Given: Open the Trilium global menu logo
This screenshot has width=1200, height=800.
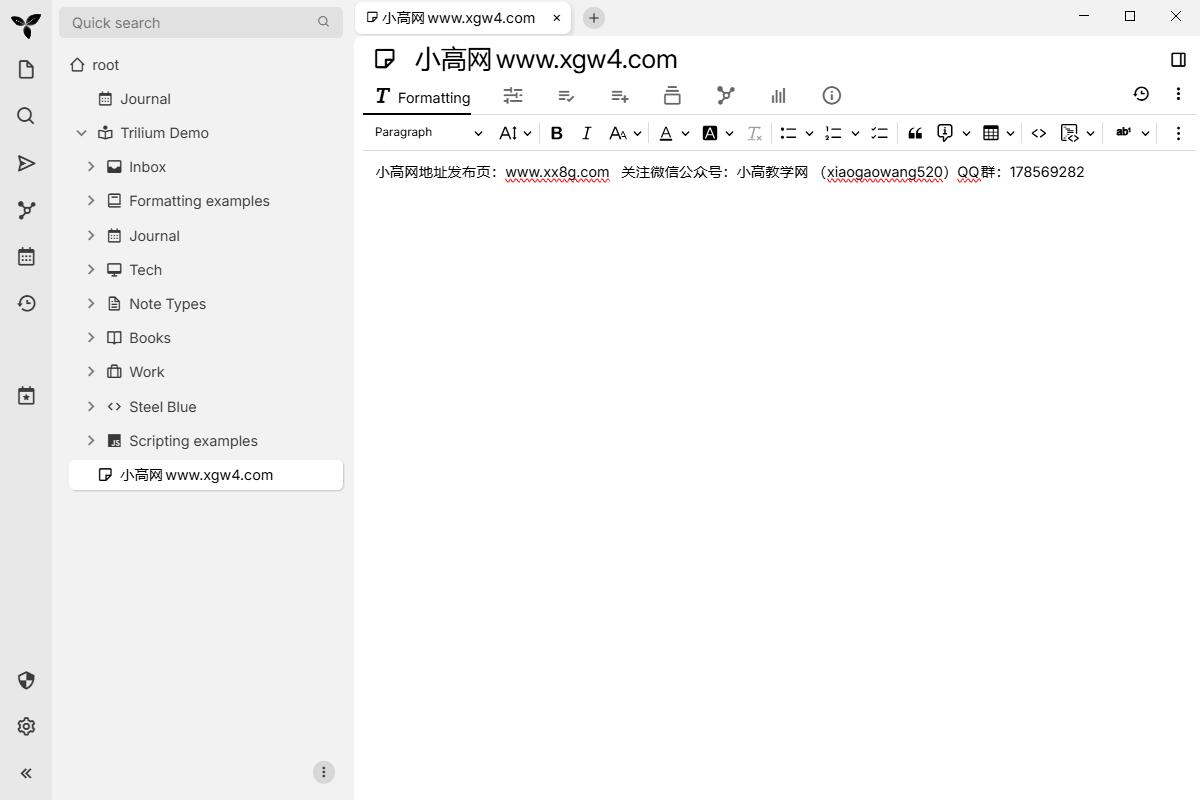Looking at the screenshot, I should [26, 24].
